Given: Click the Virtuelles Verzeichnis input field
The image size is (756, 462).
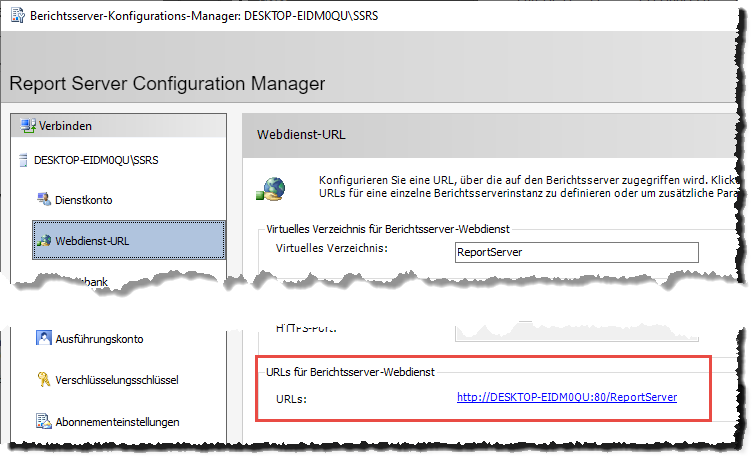Looking at the screenshot, I should 577,252.
